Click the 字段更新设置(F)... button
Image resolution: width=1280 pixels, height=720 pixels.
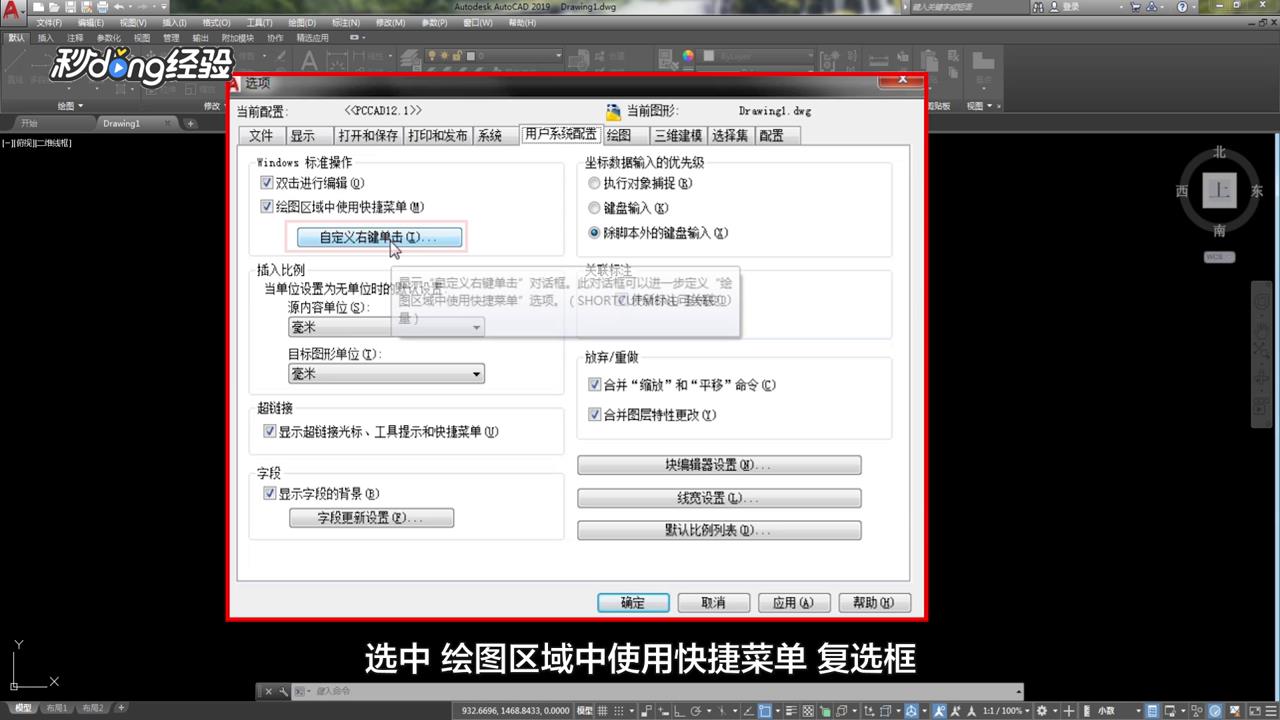371,518
